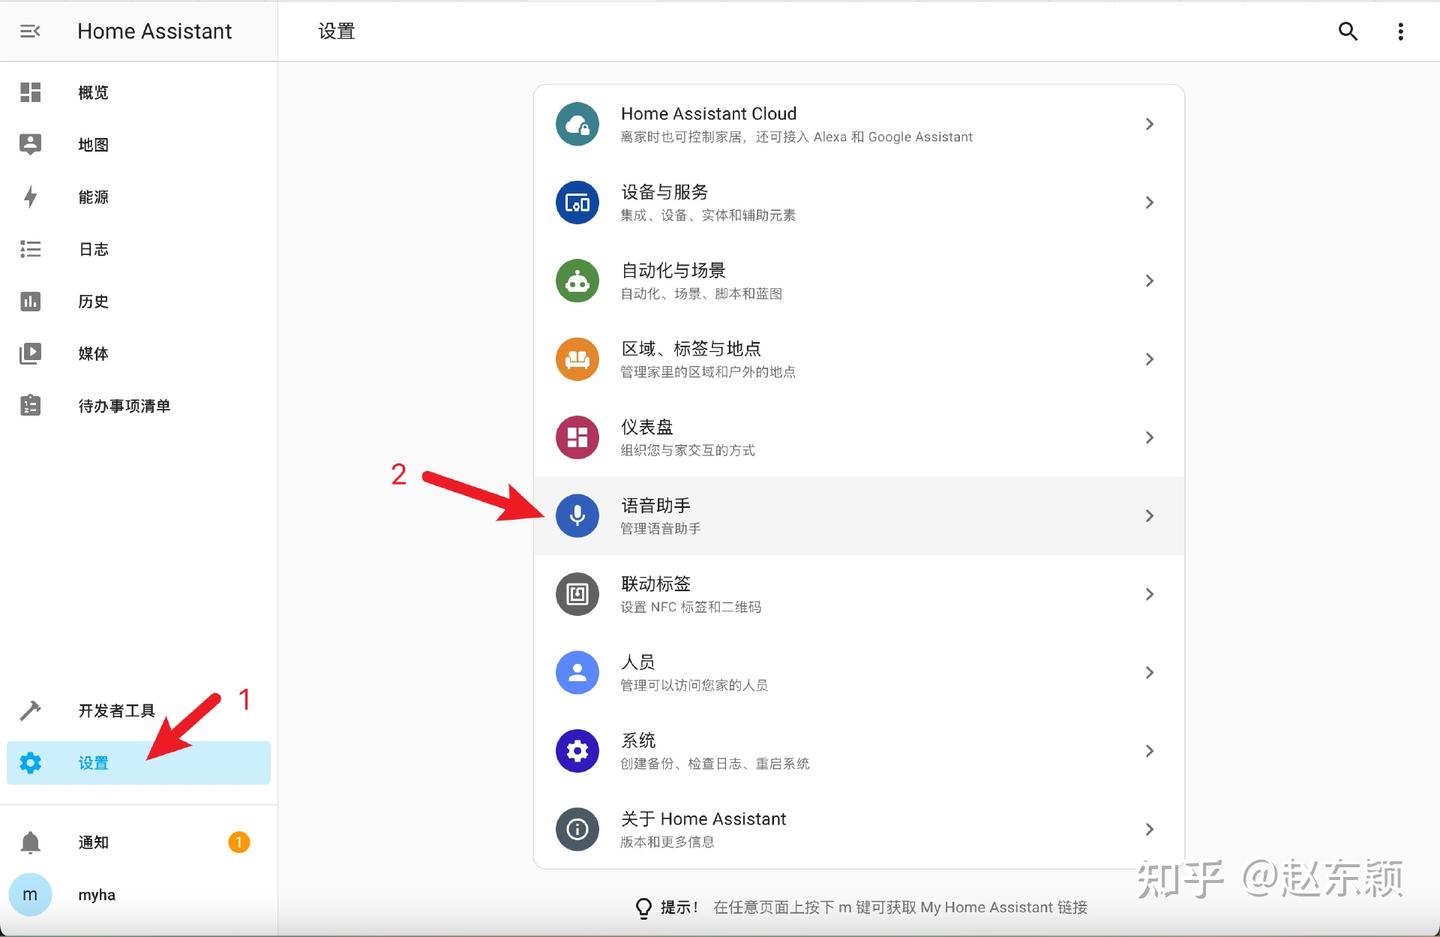
Task: Expand the 人员 row chevron
Action: pyautogui.click(x=1149, y=673)
